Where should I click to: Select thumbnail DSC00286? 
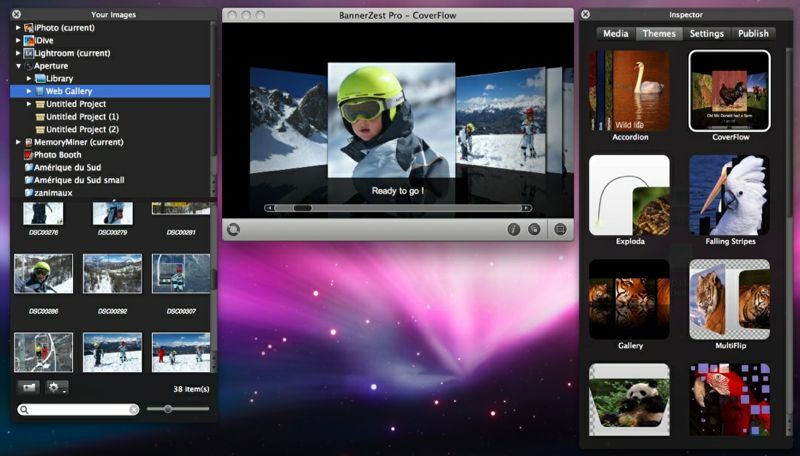[x=43, y=274]
